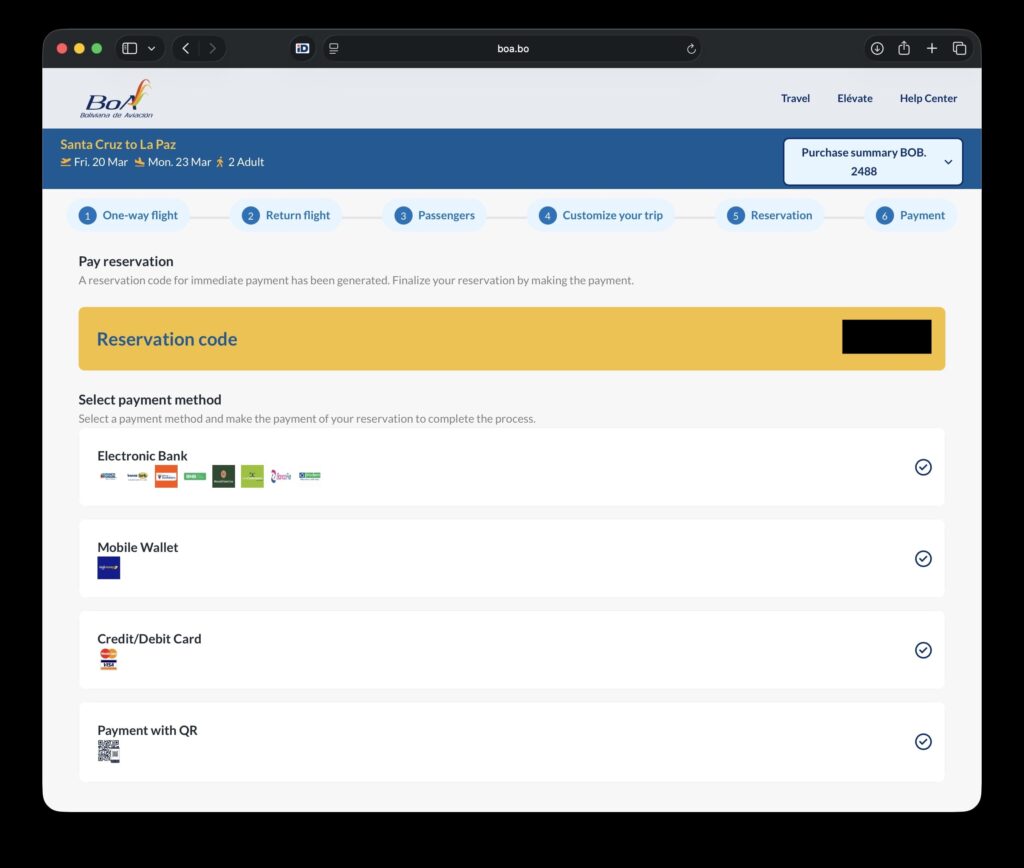Click the boa.bo address bar
The image size is (1024, 868).
[x=512, y=49]
